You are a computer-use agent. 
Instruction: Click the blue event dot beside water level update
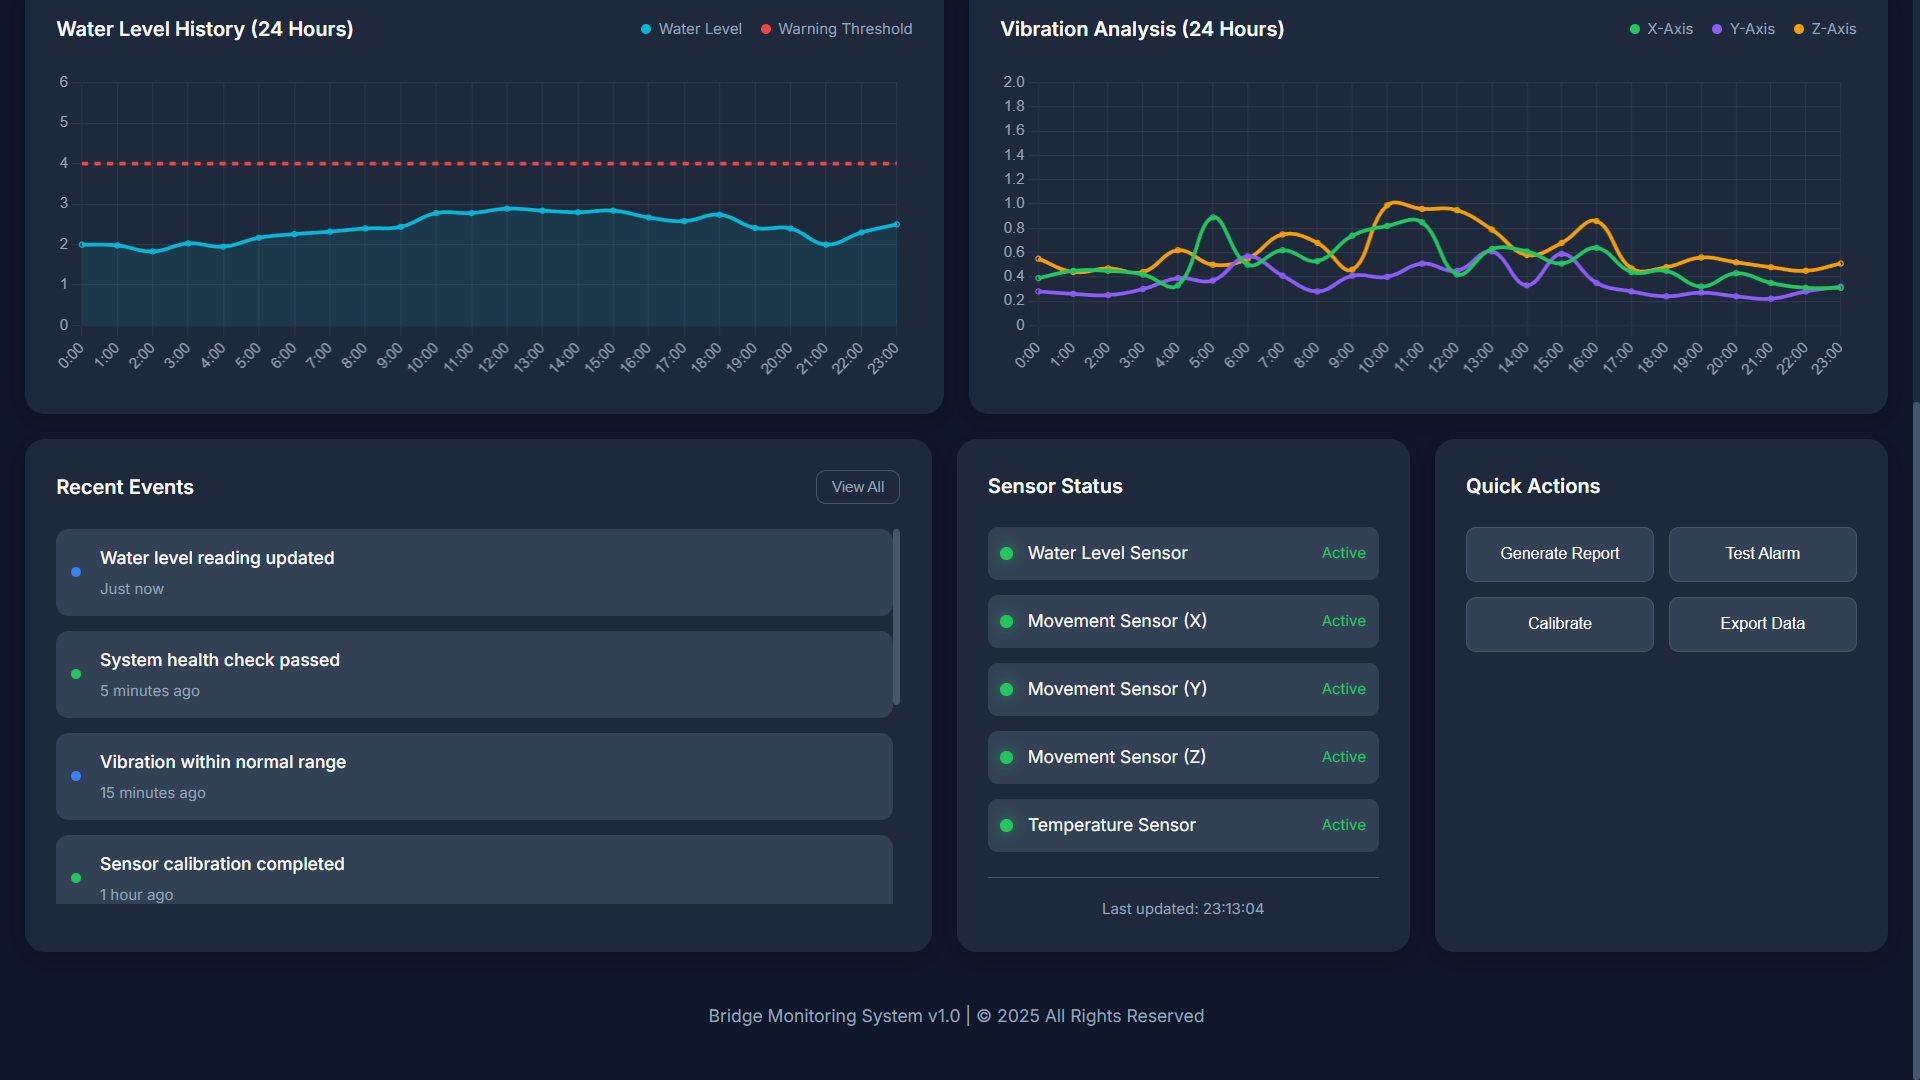point(76,572)
